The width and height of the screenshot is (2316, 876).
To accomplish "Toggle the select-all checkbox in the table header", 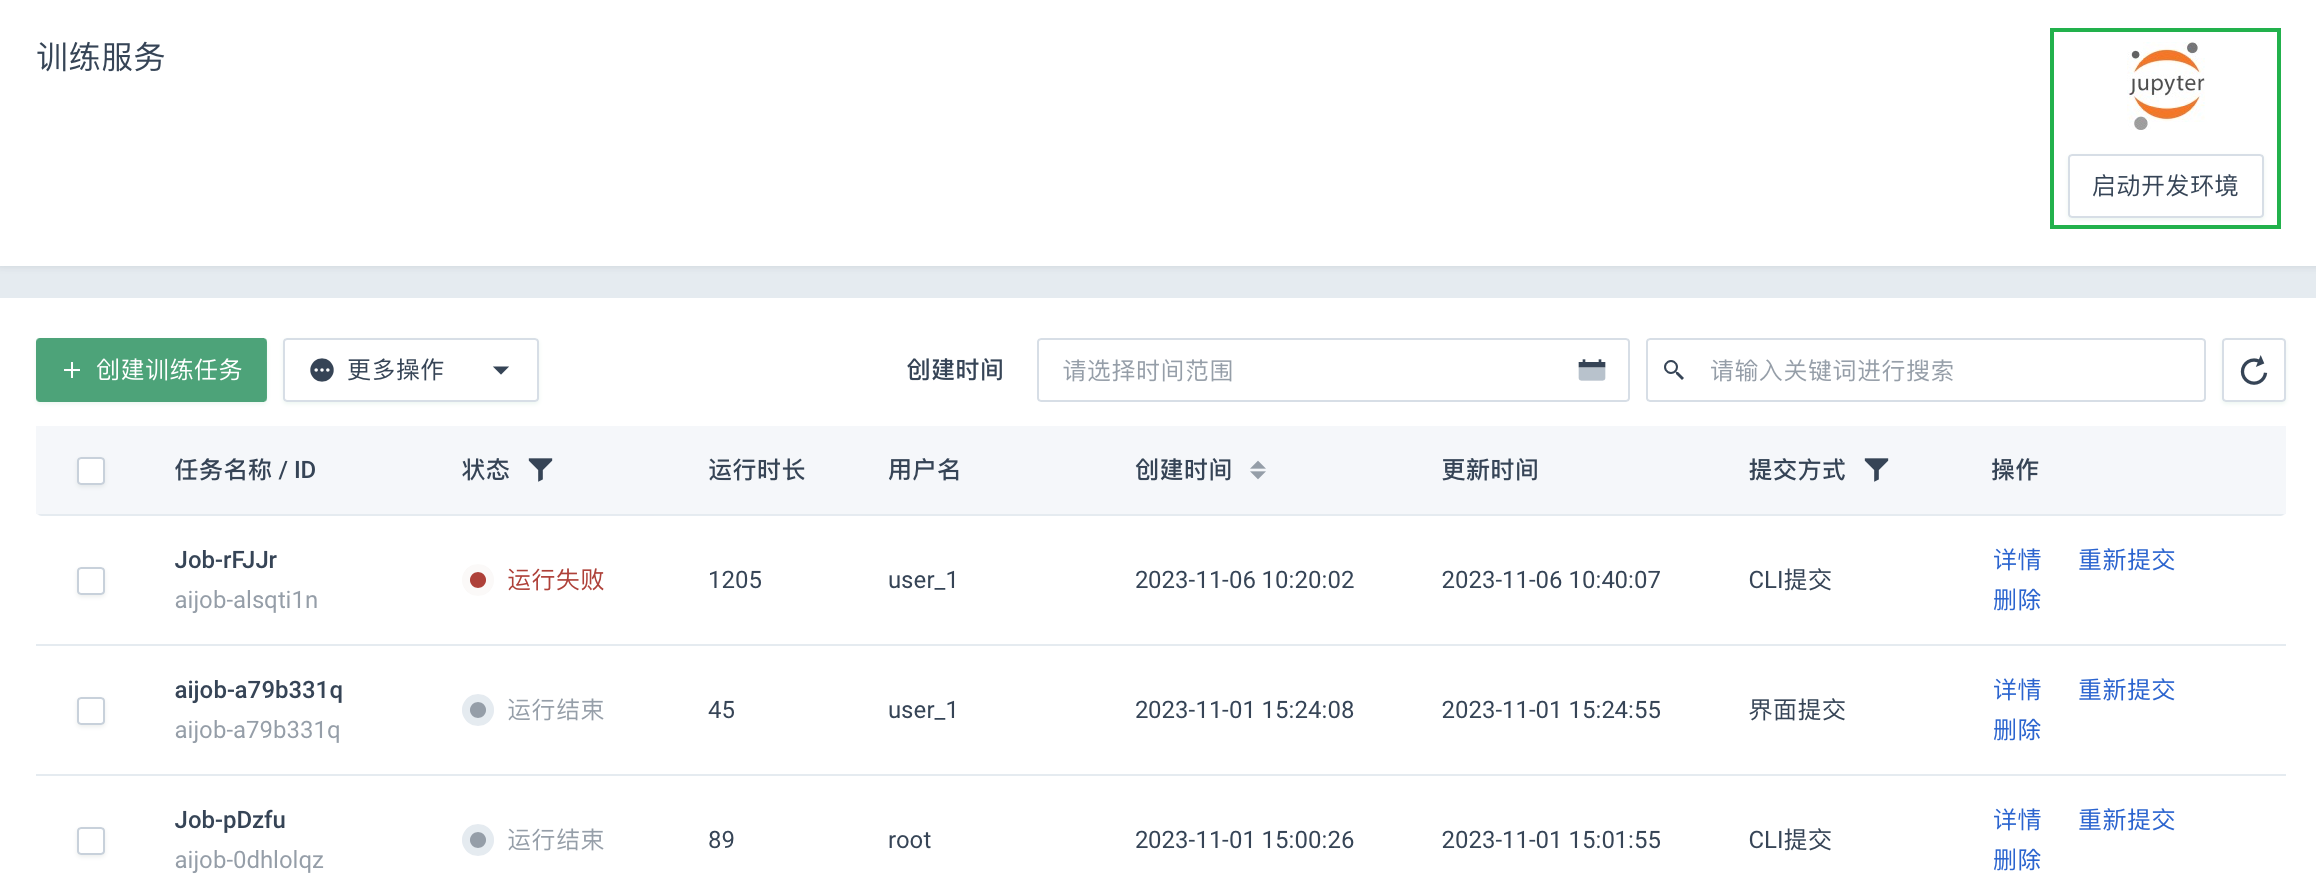I will tap(91, 470).
